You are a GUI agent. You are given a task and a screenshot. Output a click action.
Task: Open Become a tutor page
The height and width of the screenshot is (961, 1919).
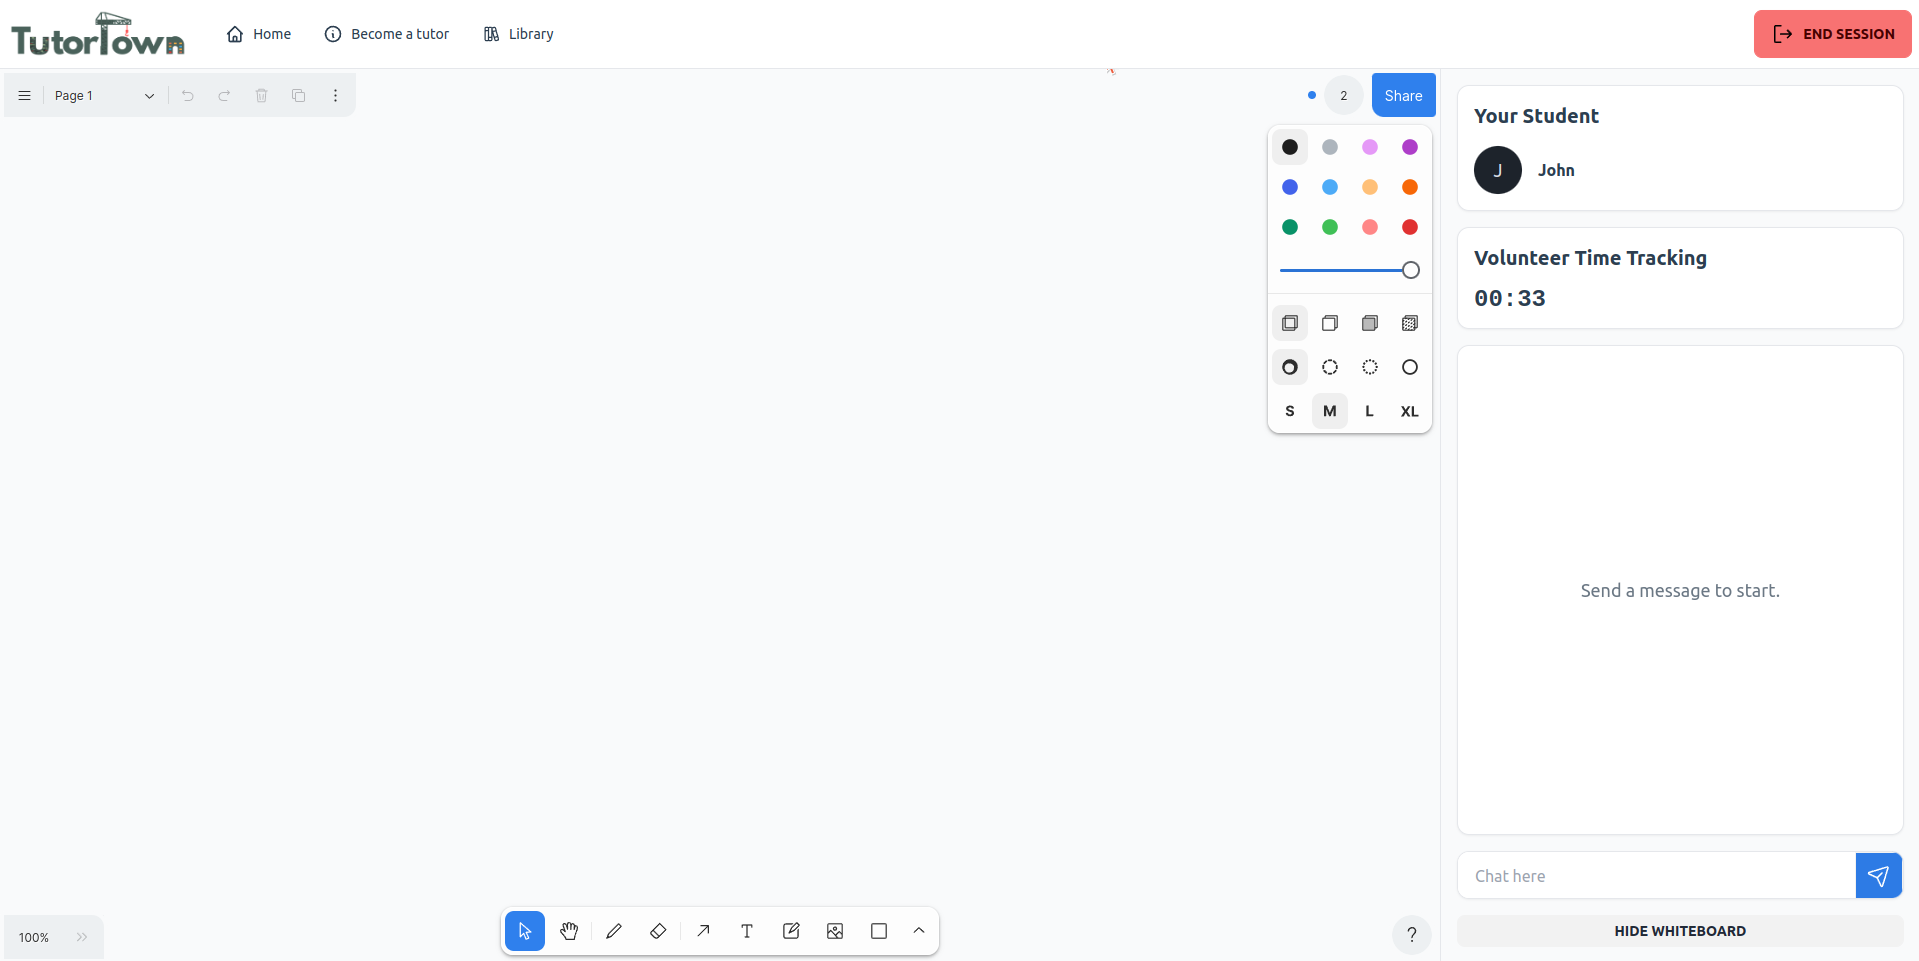tap(387, 34)
